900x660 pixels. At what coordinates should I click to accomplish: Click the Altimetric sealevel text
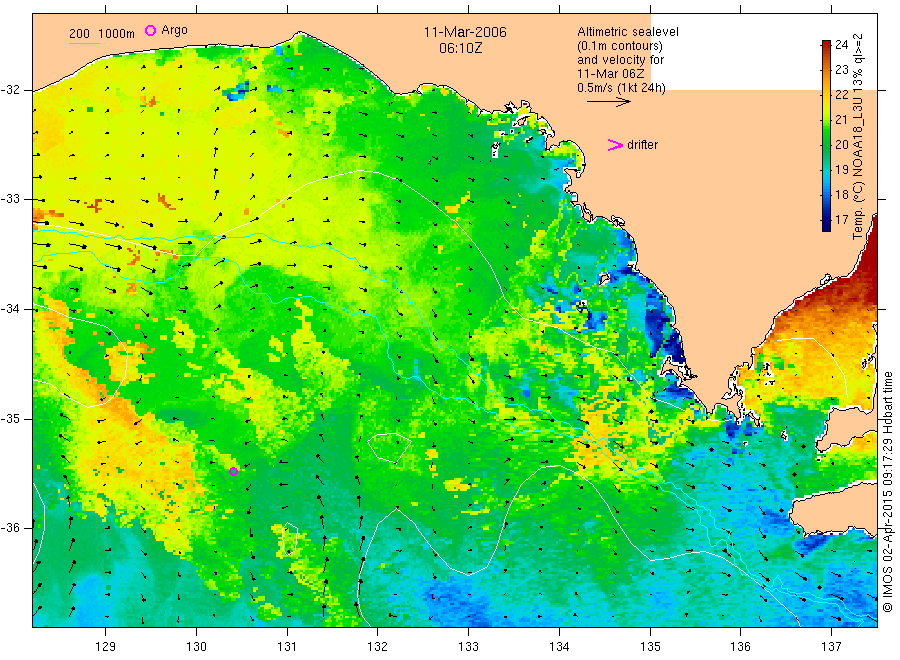627,32
